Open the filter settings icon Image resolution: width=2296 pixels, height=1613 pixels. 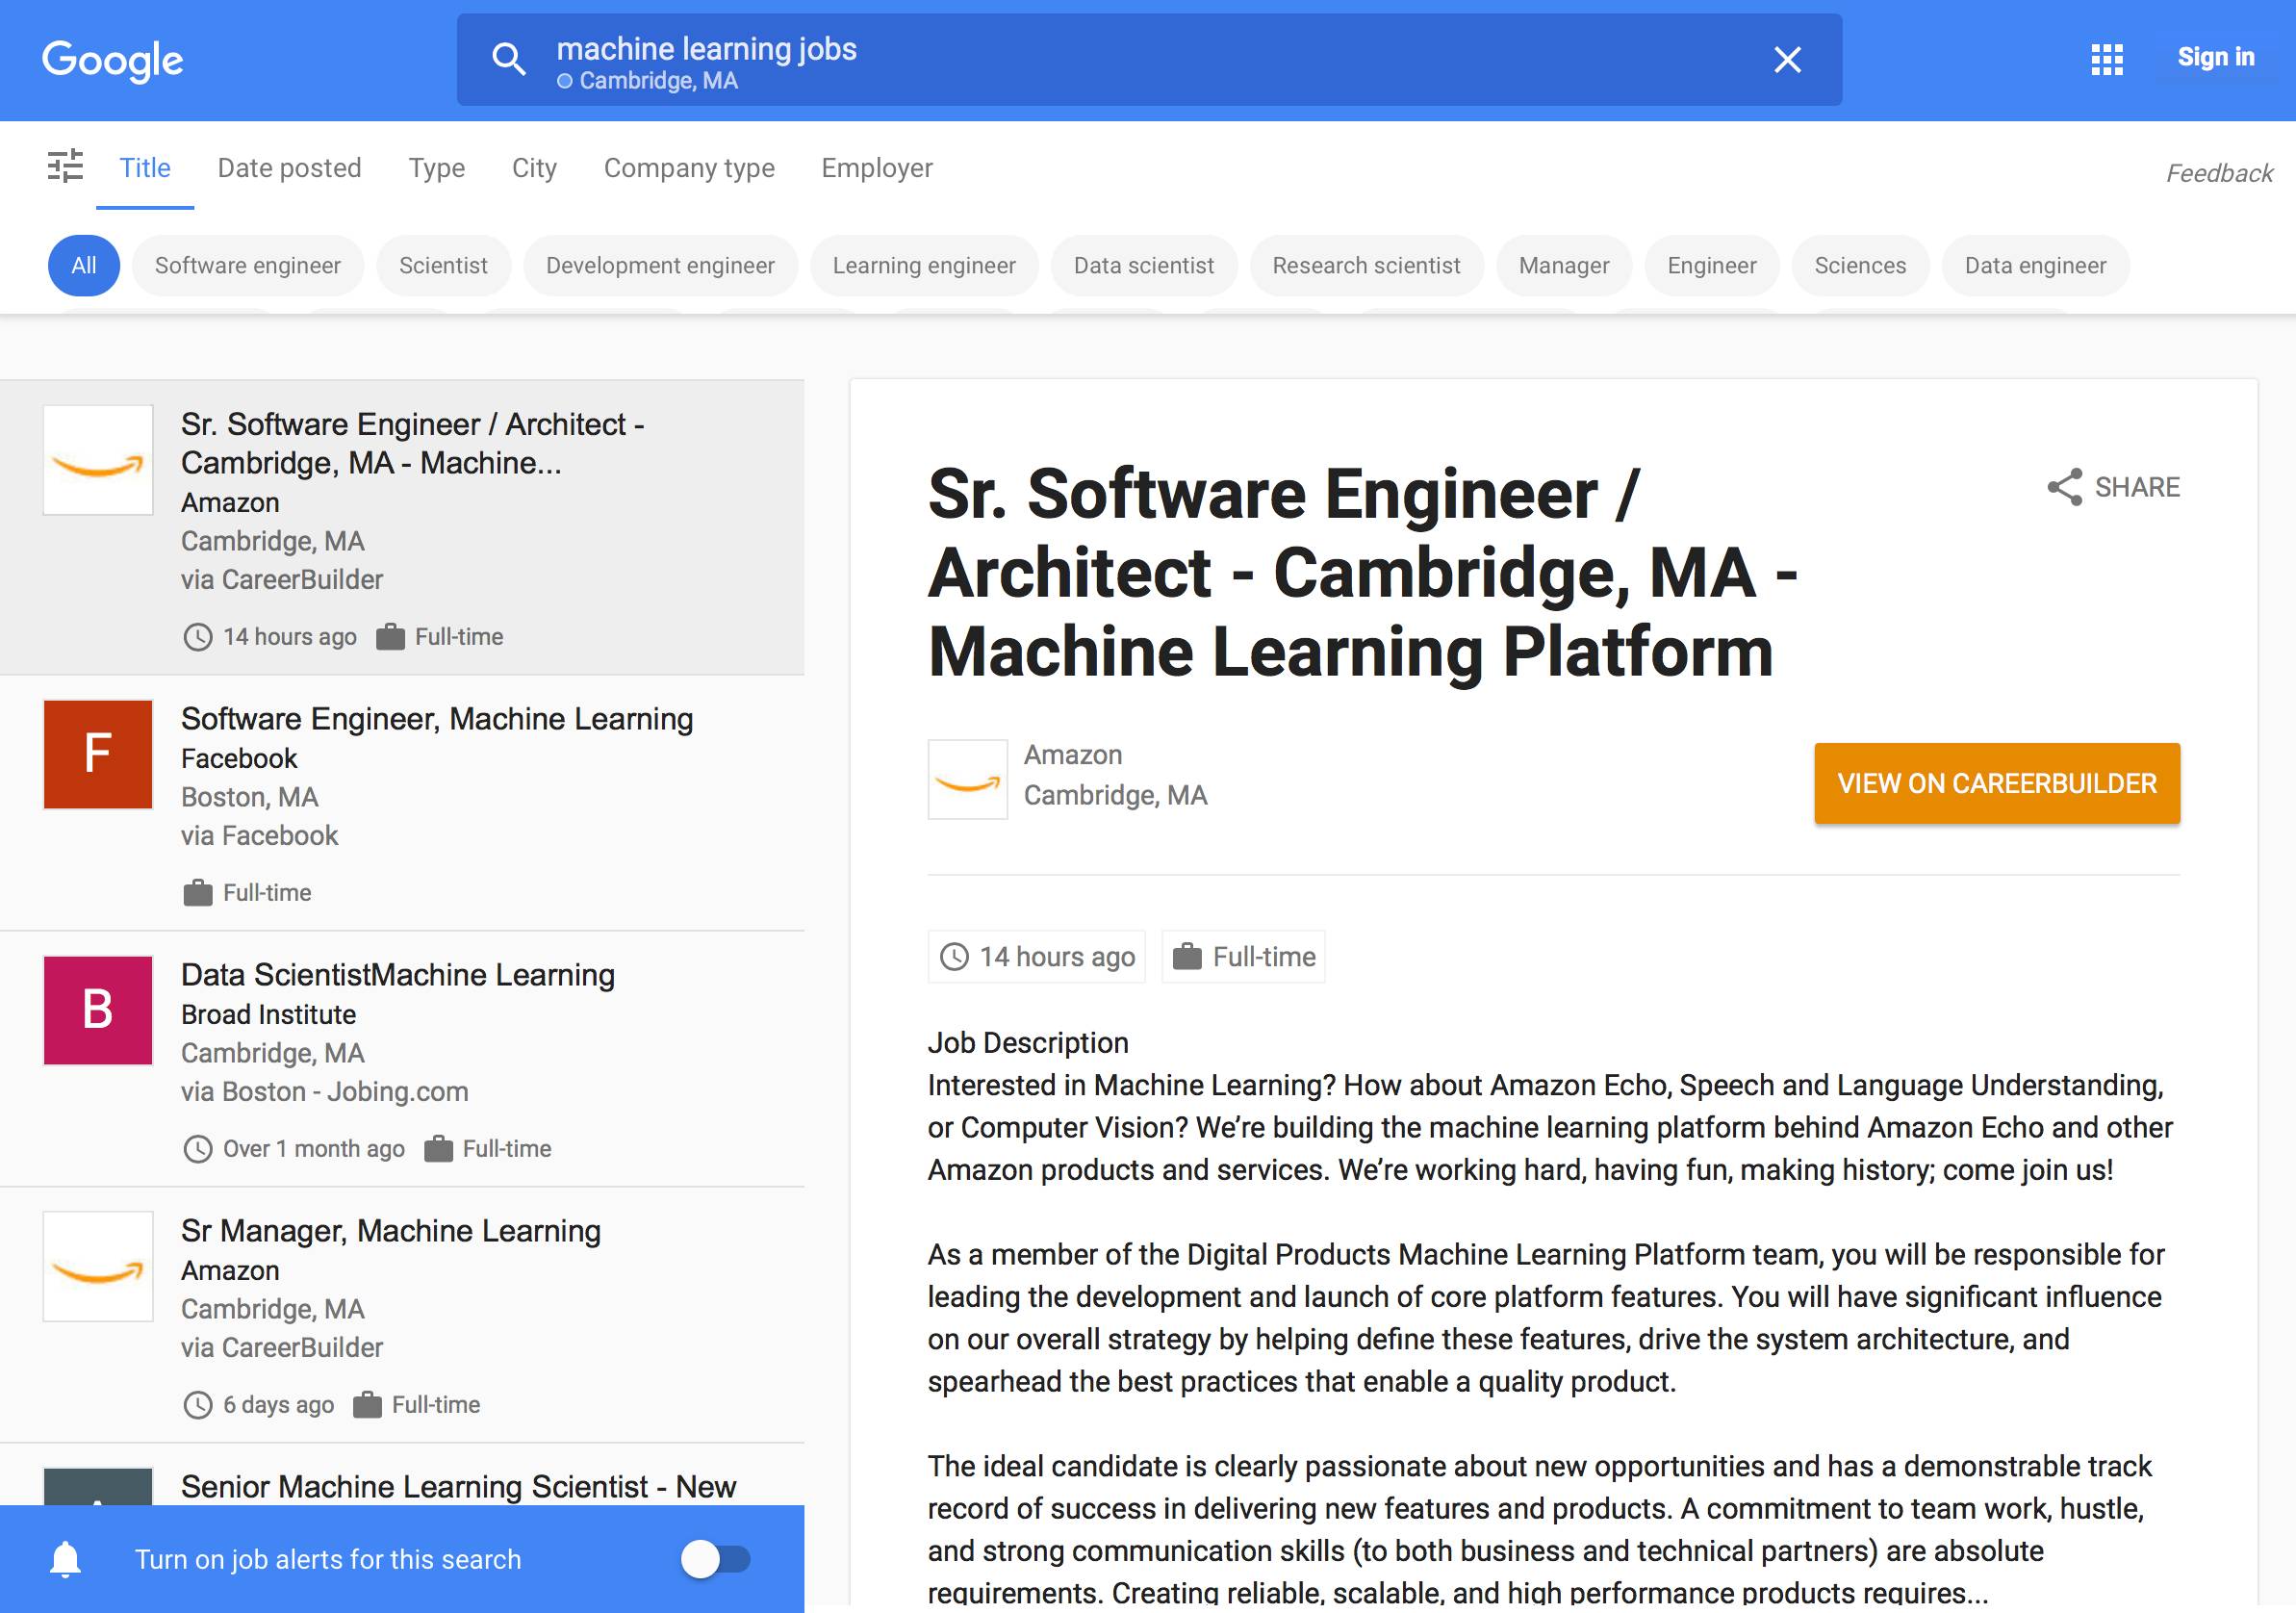66,166
